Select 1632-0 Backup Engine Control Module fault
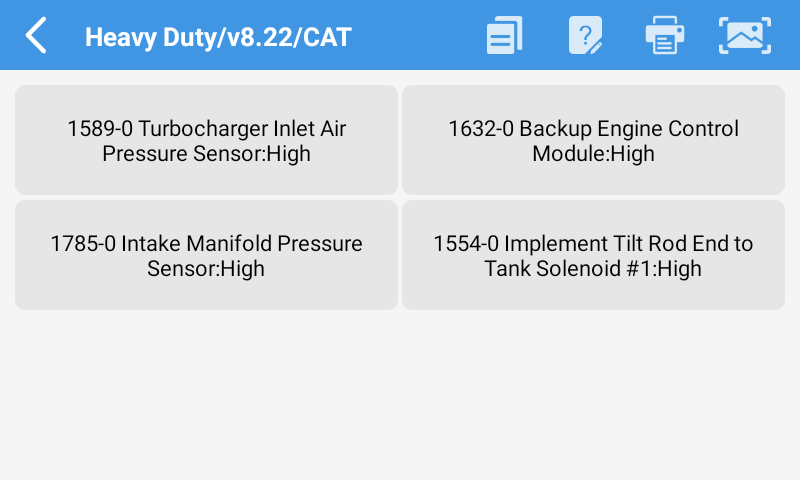 (593, 140)
